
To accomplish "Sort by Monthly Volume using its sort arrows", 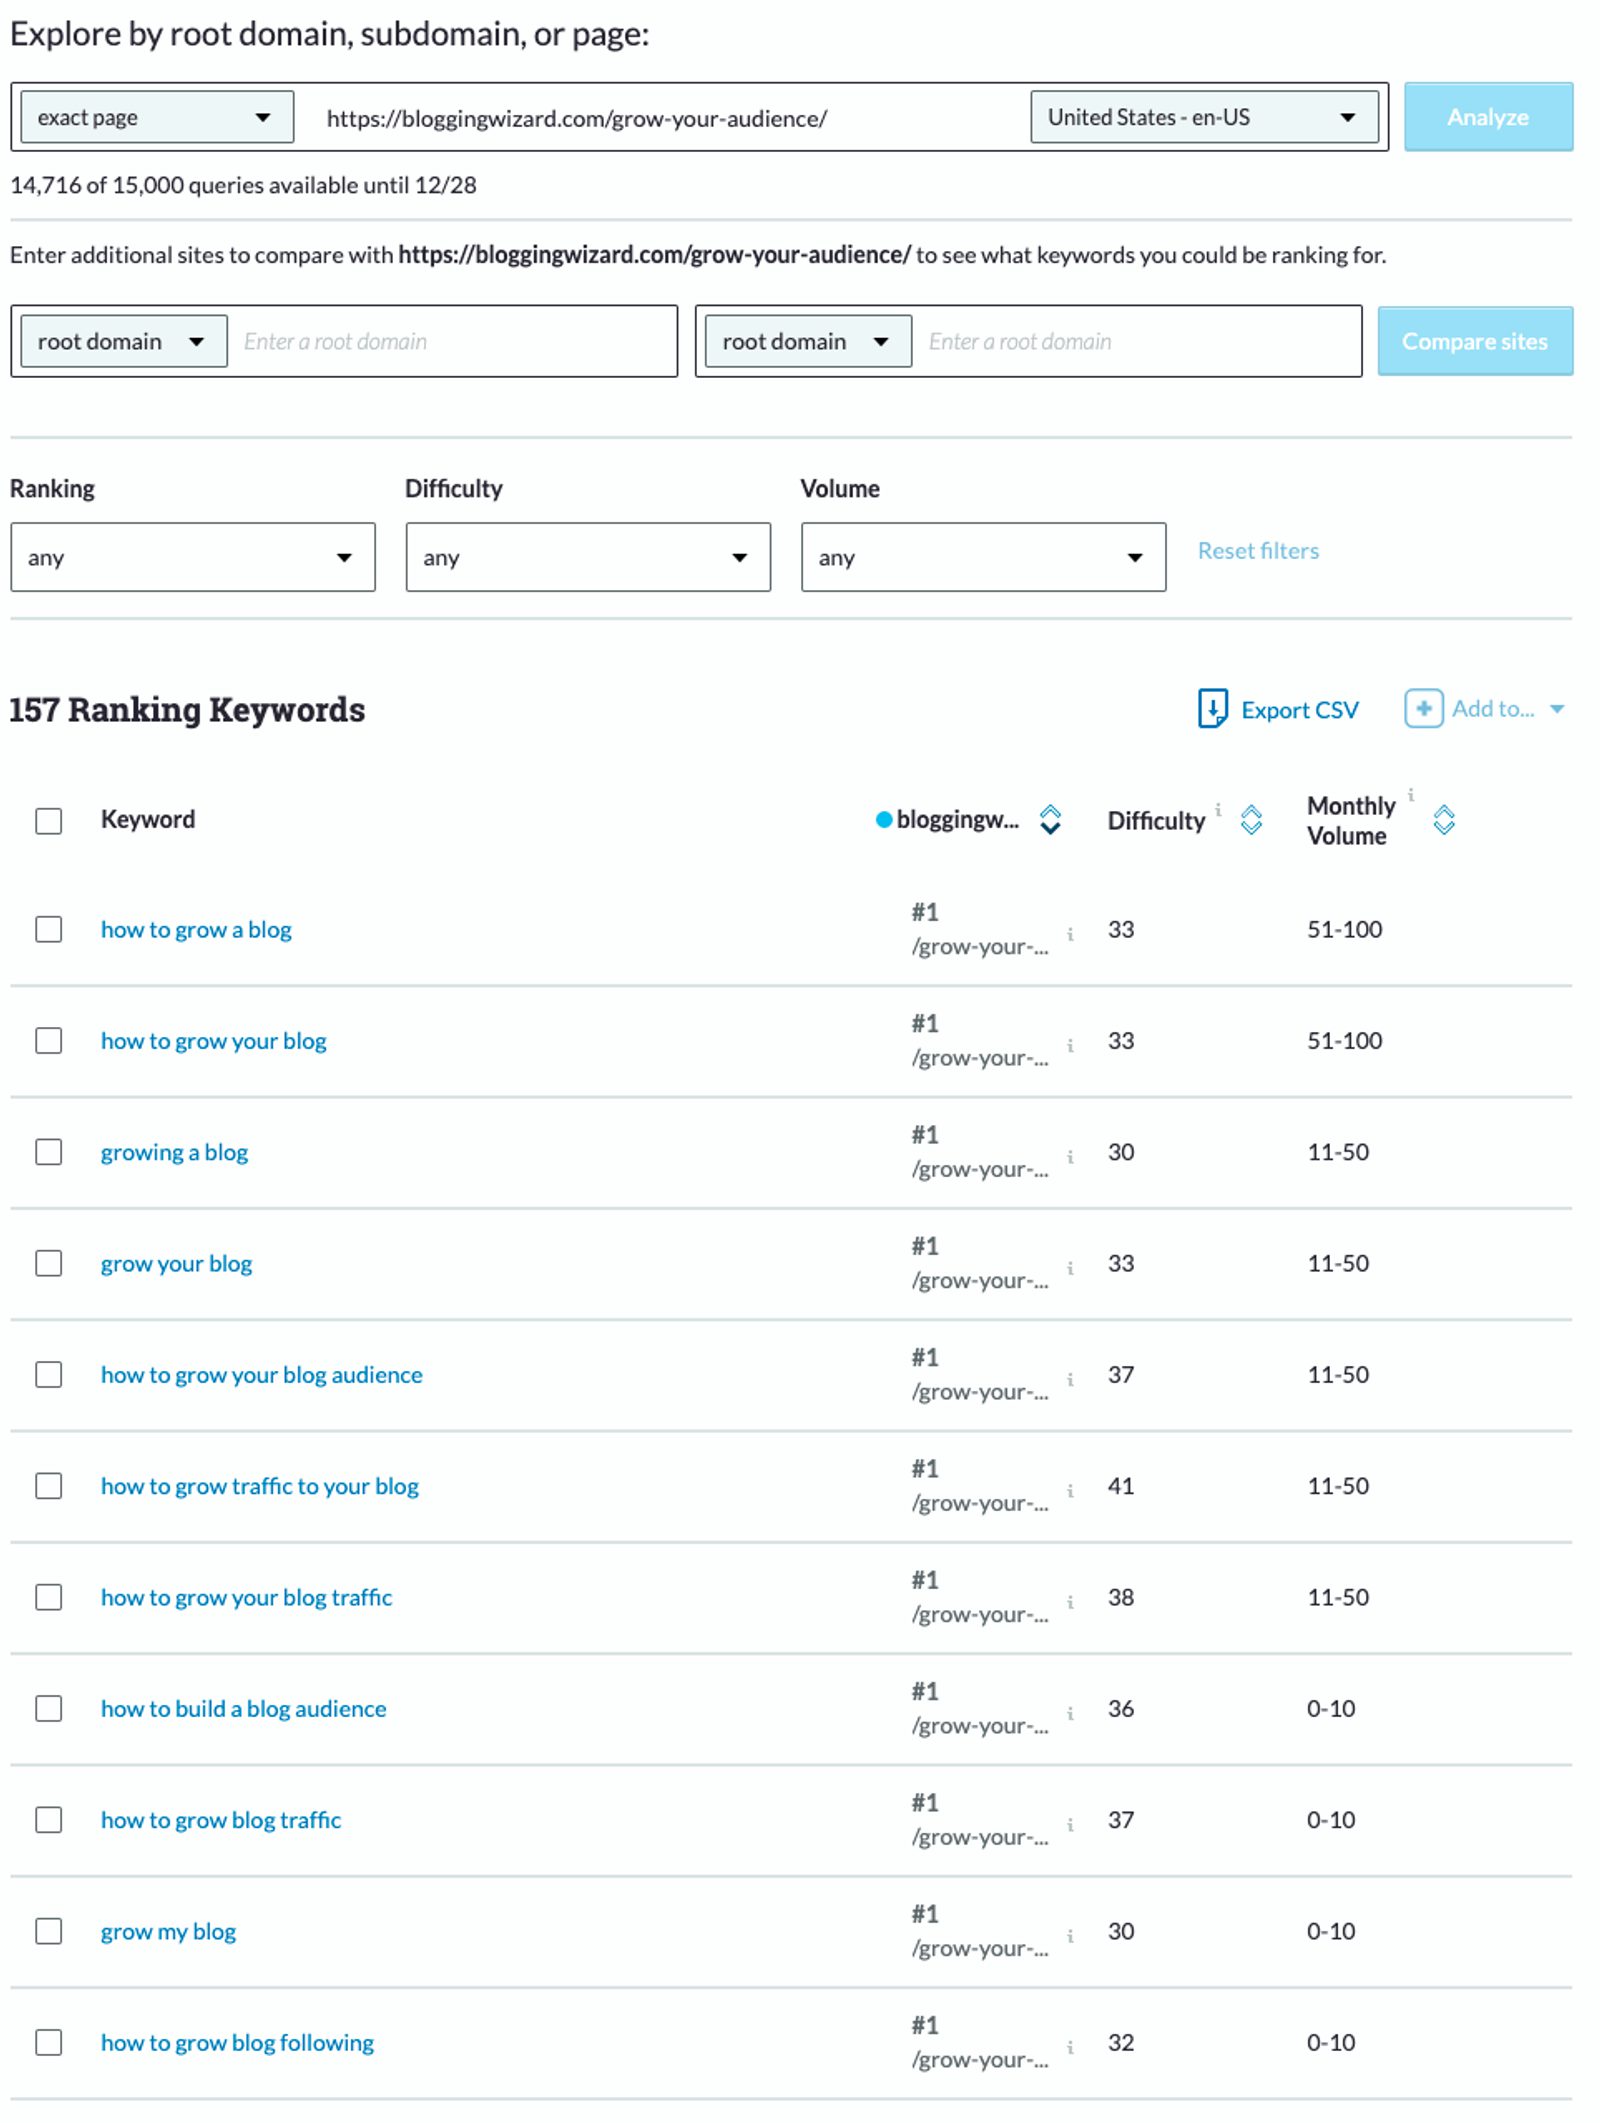I will [x=1442, y=820].
